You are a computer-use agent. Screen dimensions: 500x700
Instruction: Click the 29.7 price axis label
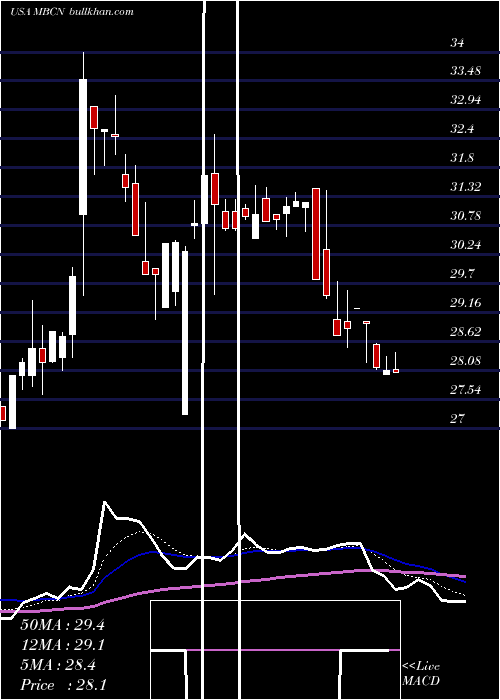(462, 274)
